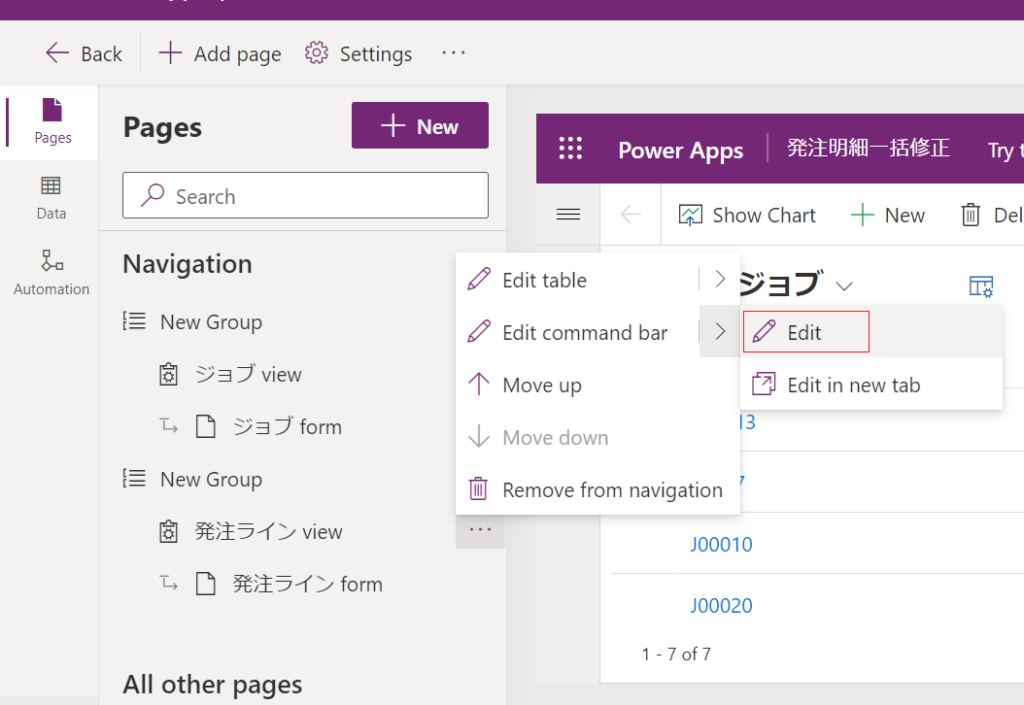Click the Power Apps waffle launcher icon
Screen dimensions: 1024x705
coord(570,149)
